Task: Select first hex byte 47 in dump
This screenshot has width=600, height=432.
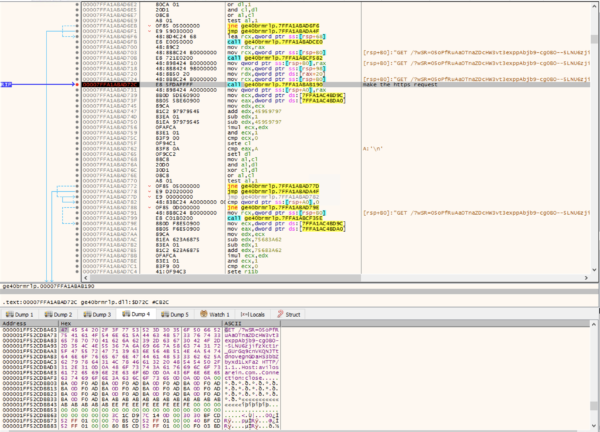Action: pyautogui.click(x=64, y=330)
